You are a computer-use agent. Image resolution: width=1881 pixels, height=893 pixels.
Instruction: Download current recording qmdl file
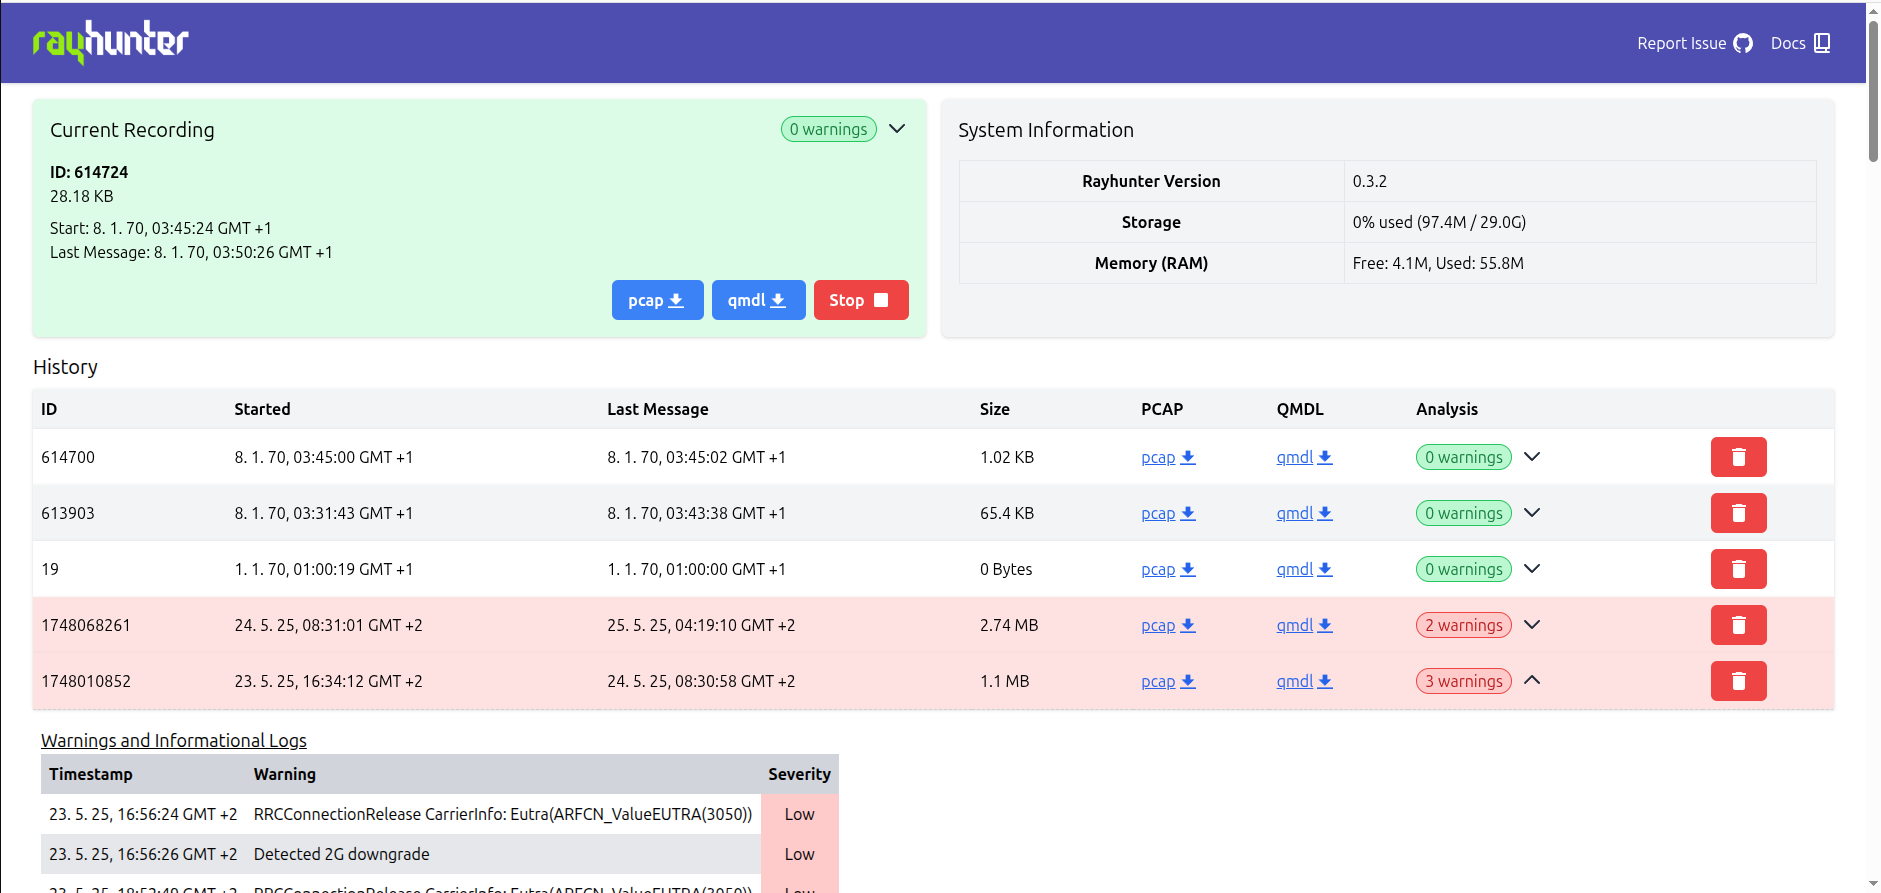[x=758, y=300]
